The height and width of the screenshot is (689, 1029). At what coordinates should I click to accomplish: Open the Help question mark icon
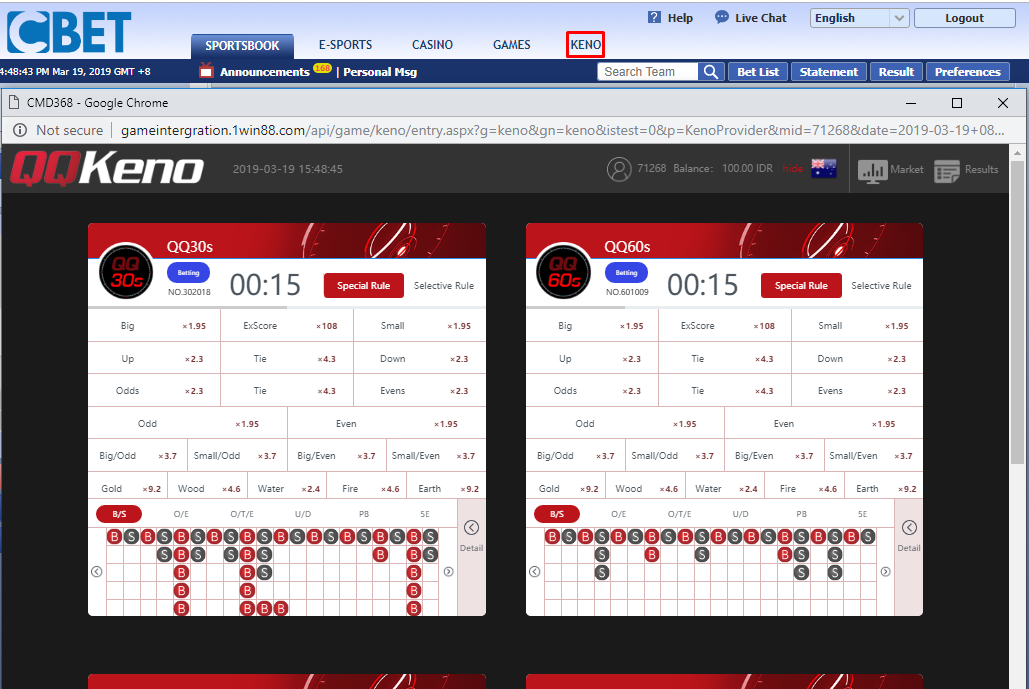pyautogui.click(x=654, y=18)
